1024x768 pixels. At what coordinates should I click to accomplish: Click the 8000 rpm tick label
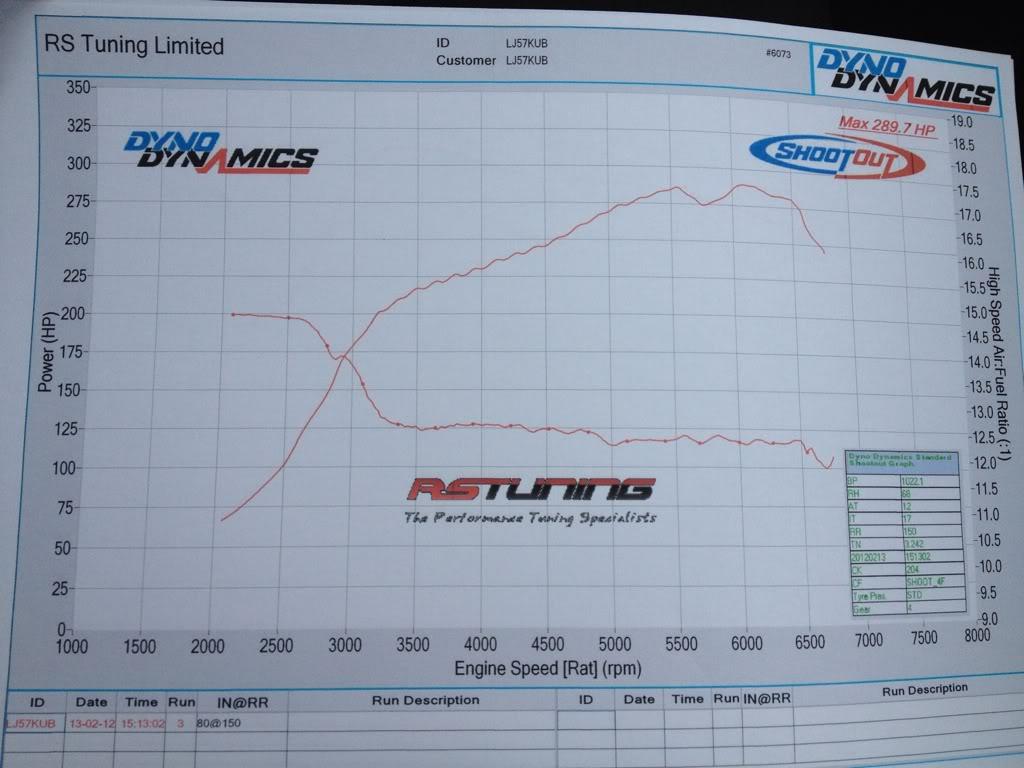tap(977, 635)
